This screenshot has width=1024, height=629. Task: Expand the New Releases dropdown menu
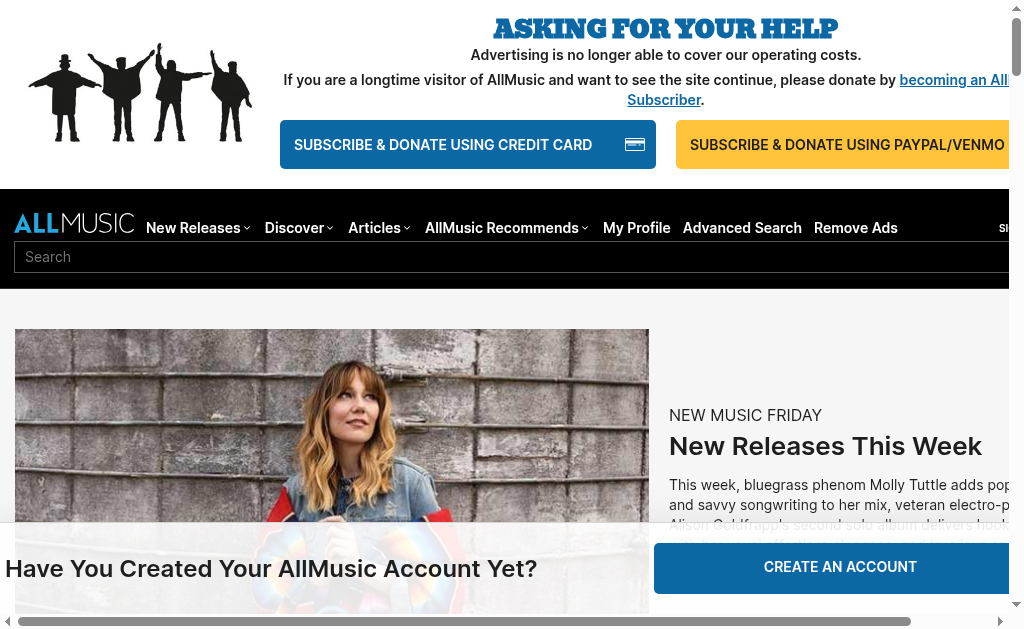pos(198,228)
